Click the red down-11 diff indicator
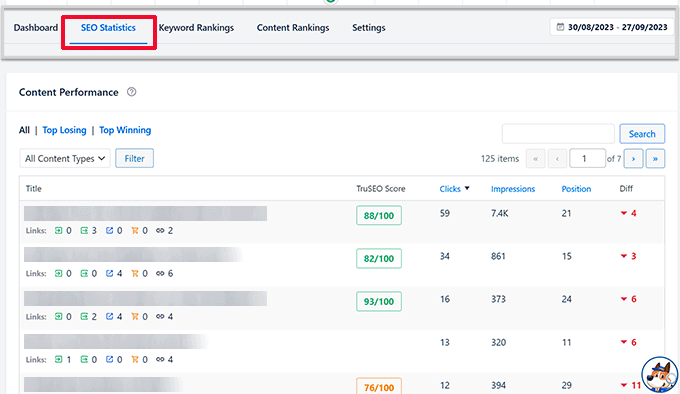Viewport: 680px width, 394px height. pos(631,385)
